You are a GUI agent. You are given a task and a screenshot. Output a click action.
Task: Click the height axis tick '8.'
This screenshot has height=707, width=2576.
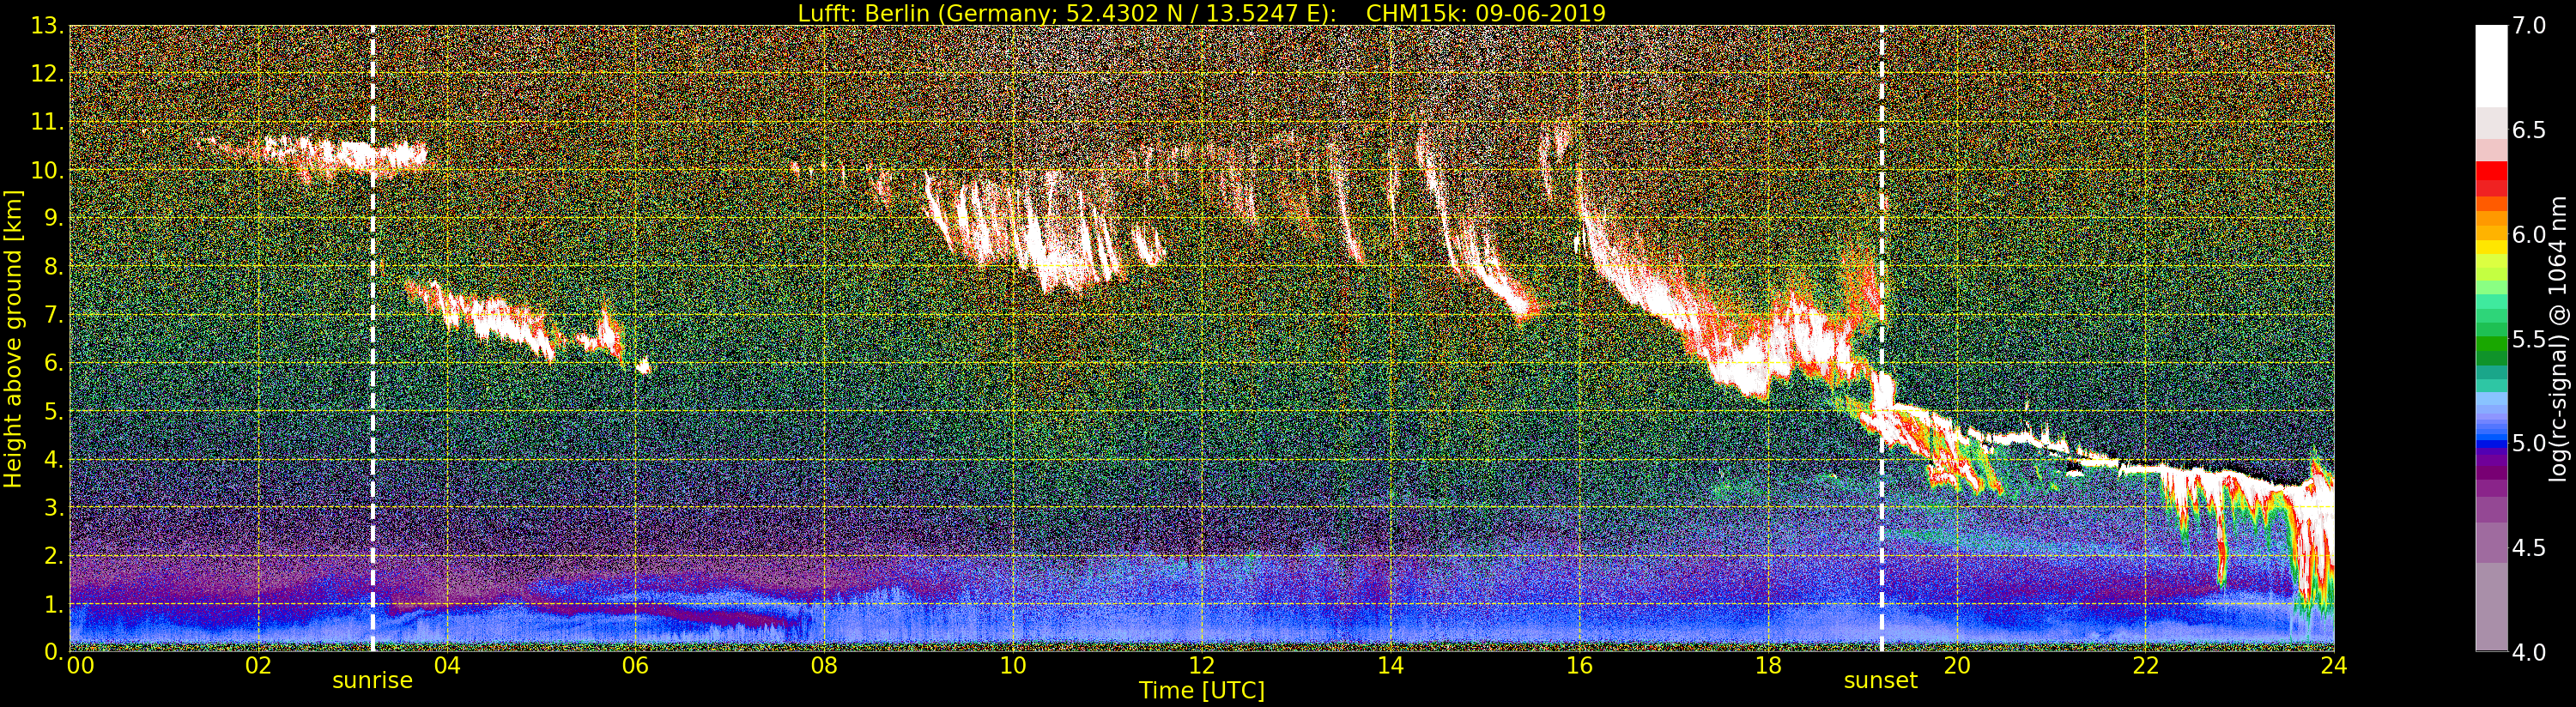[x=53, y=266]
